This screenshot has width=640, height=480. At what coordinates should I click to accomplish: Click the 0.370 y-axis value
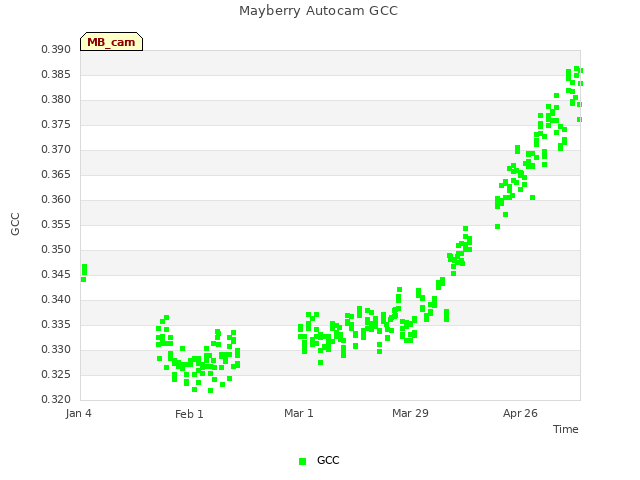pos(56,150)
